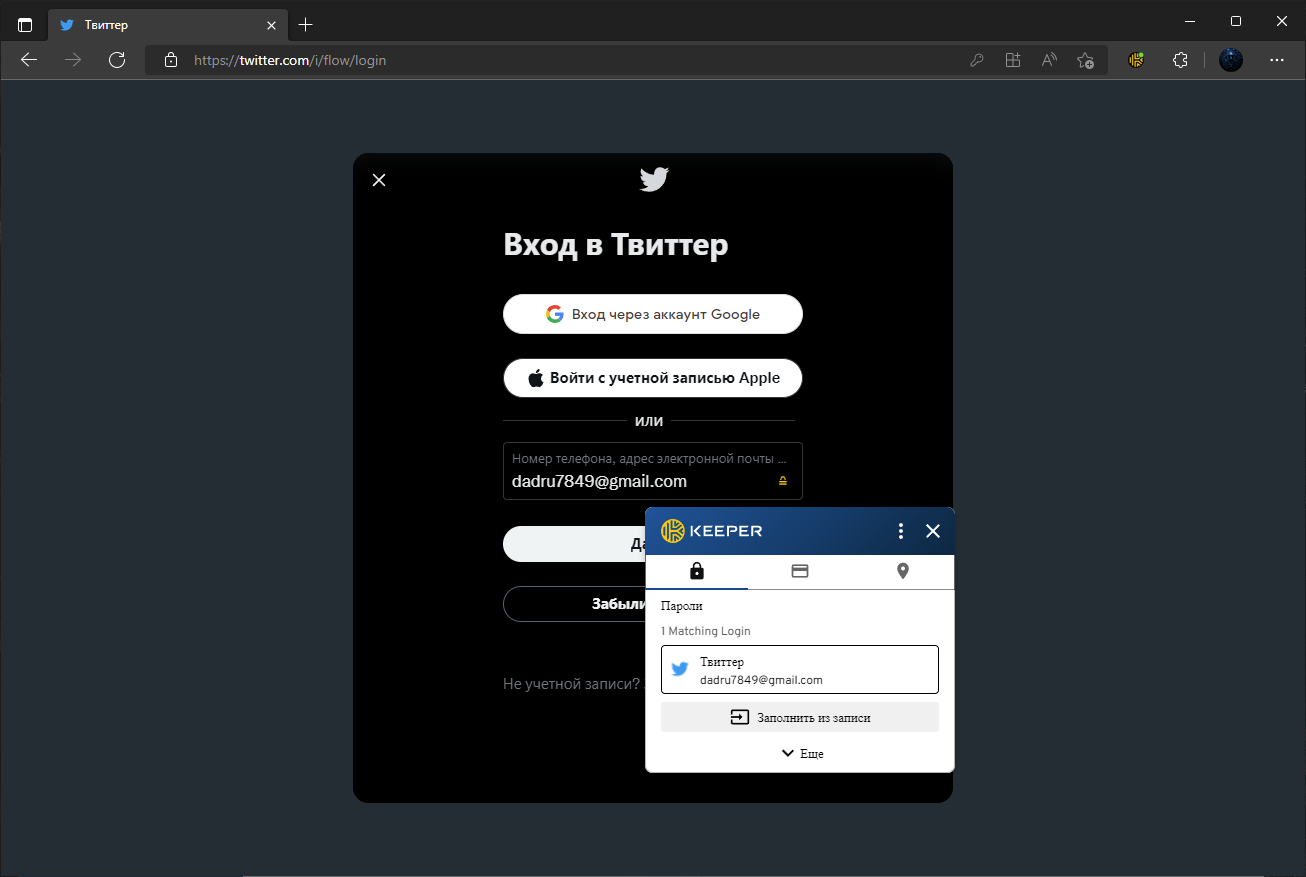Click the Keeper logo in popup header
The width and height of the screenshot is (1306, 877).
click(711, 531)
